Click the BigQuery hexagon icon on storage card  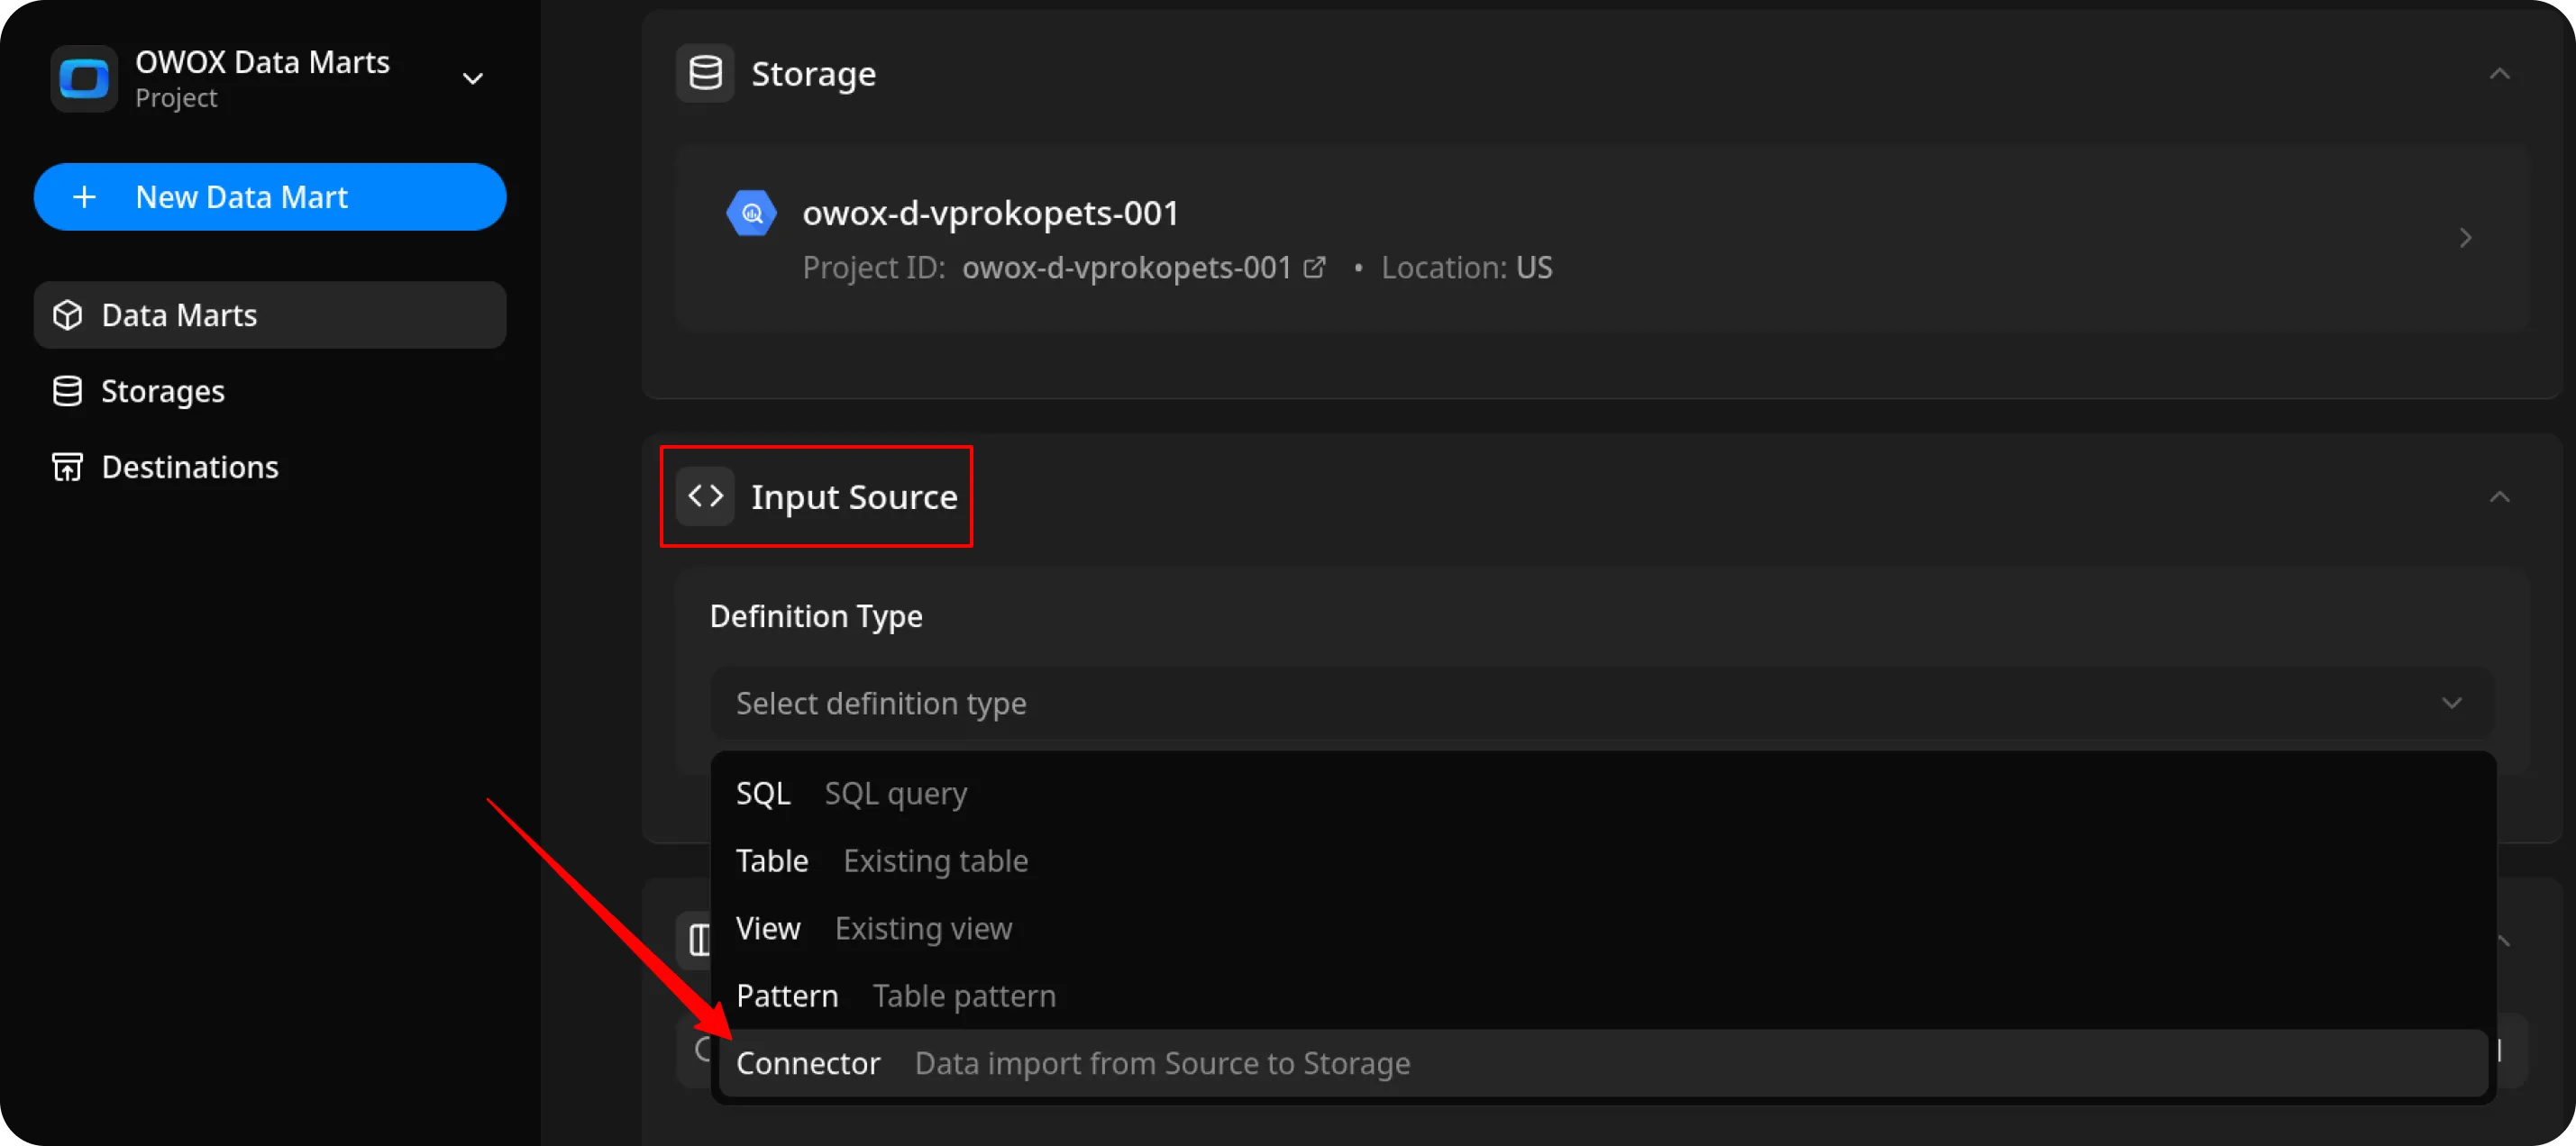[x=752, y=212]
